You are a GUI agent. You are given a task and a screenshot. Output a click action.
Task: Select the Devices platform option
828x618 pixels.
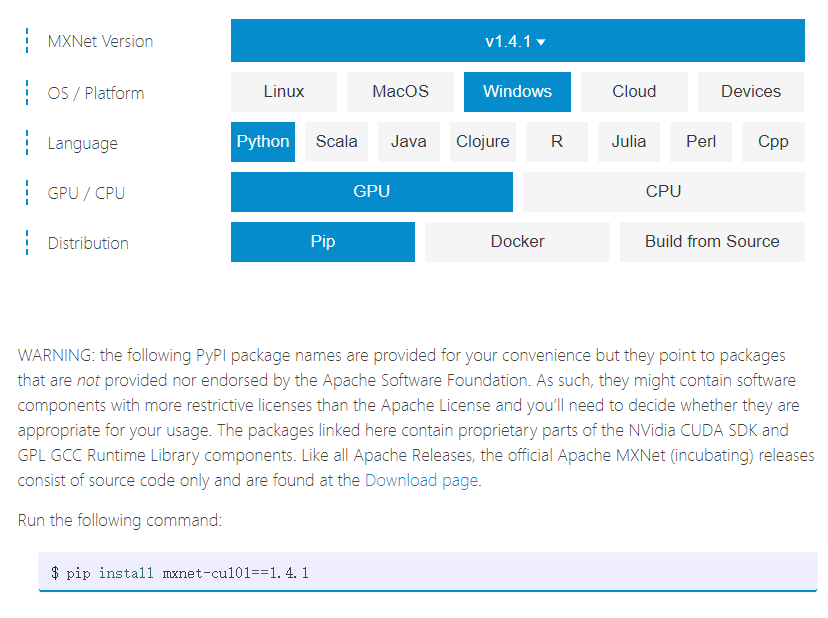point(750,91)
